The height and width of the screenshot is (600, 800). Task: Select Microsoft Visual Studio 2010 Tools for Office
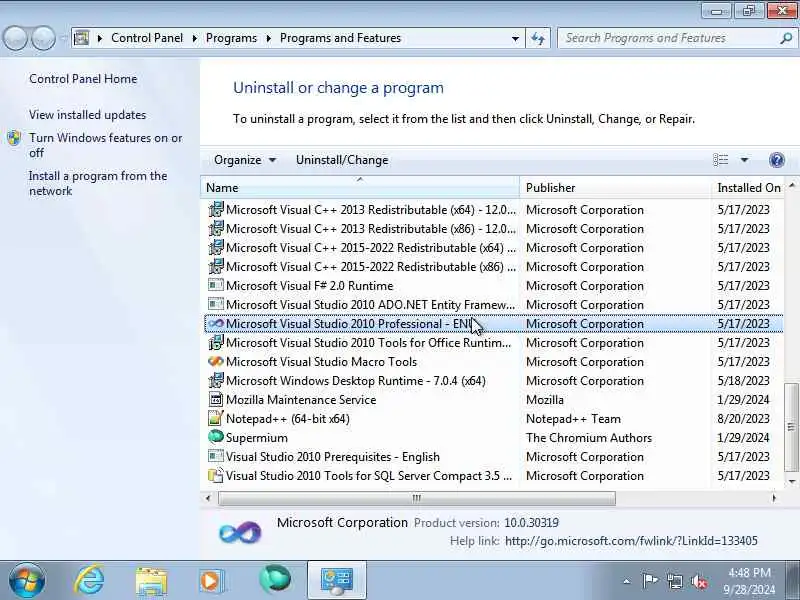coord(493,343)
